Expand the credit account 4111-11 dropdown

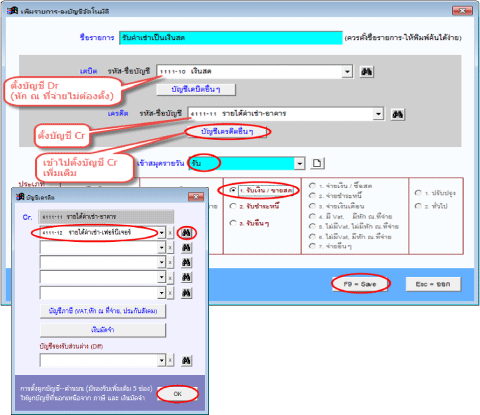point(378,114)
